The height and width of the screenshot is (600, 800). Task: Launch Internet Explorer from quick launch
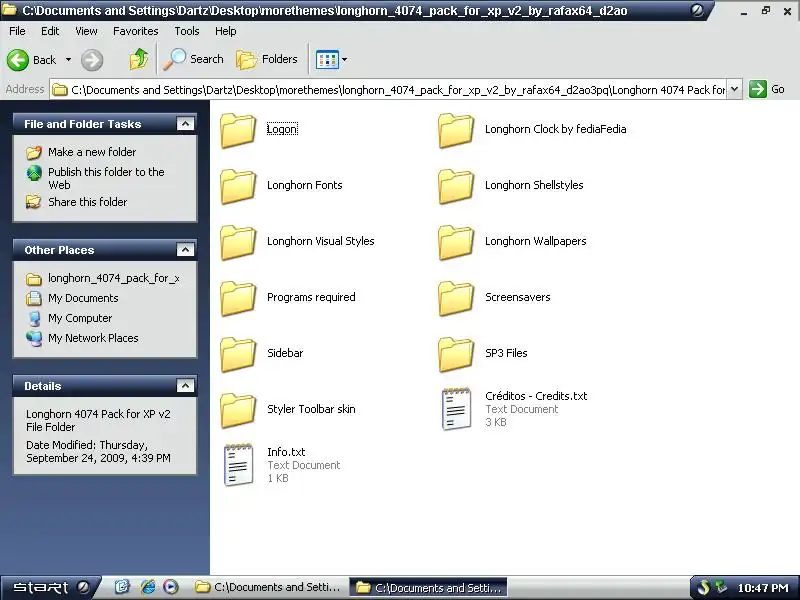(148, 587)
